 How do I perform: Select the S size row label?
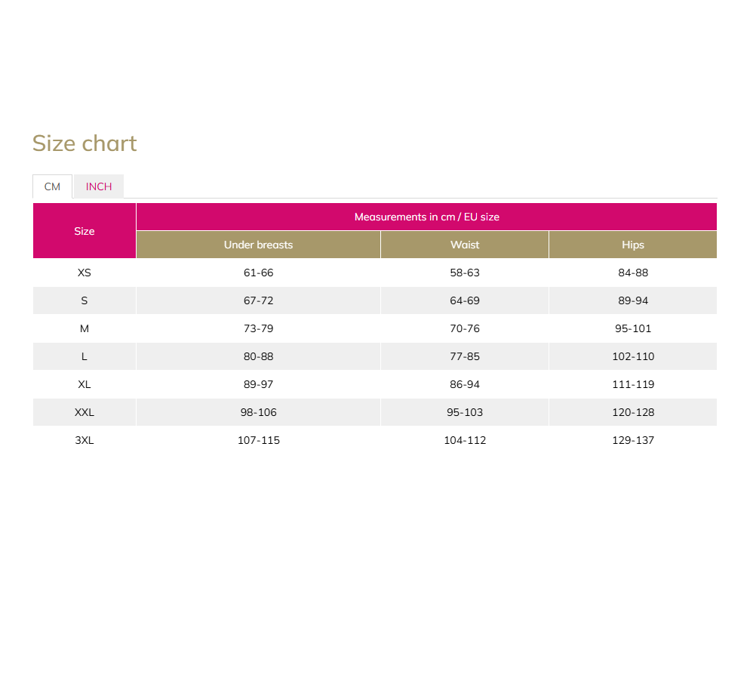(x=84, y=300)
